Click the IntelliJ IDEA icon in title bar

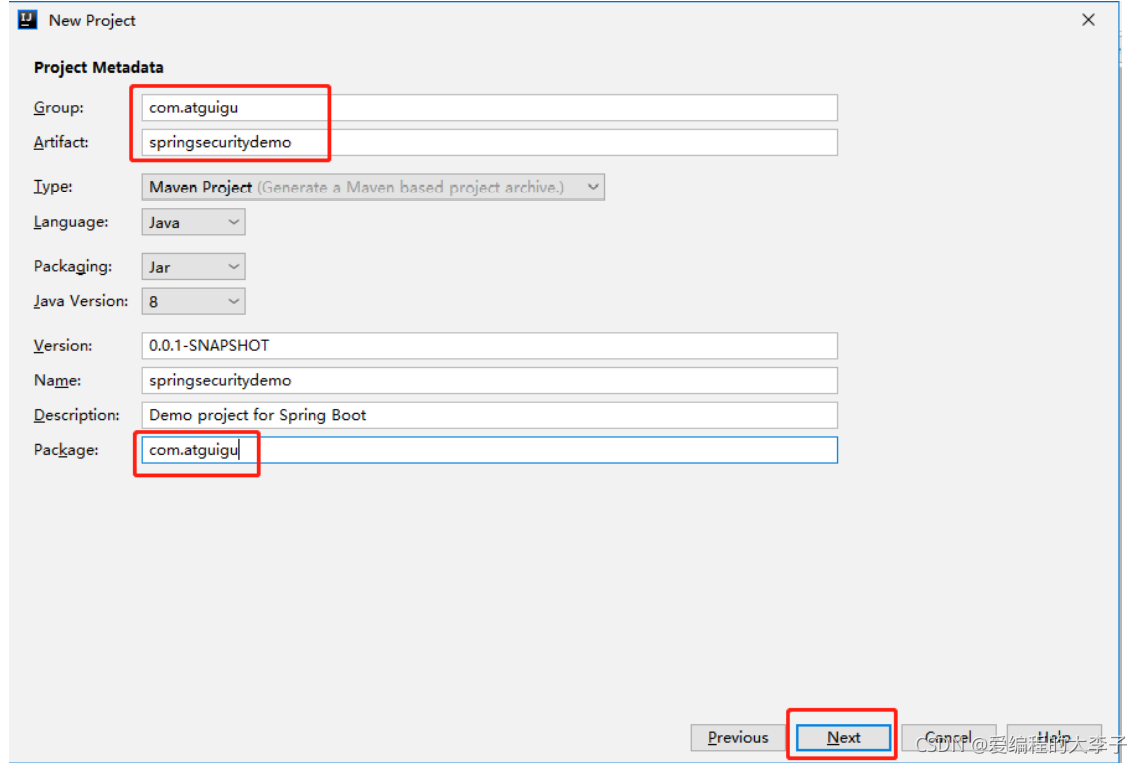[x=28, y=20]
